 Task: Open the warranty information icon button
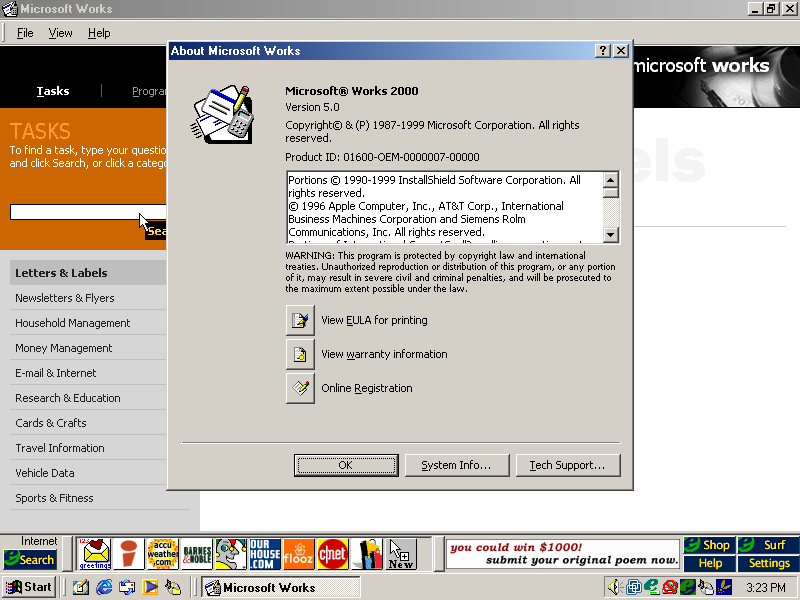[300, 354]
